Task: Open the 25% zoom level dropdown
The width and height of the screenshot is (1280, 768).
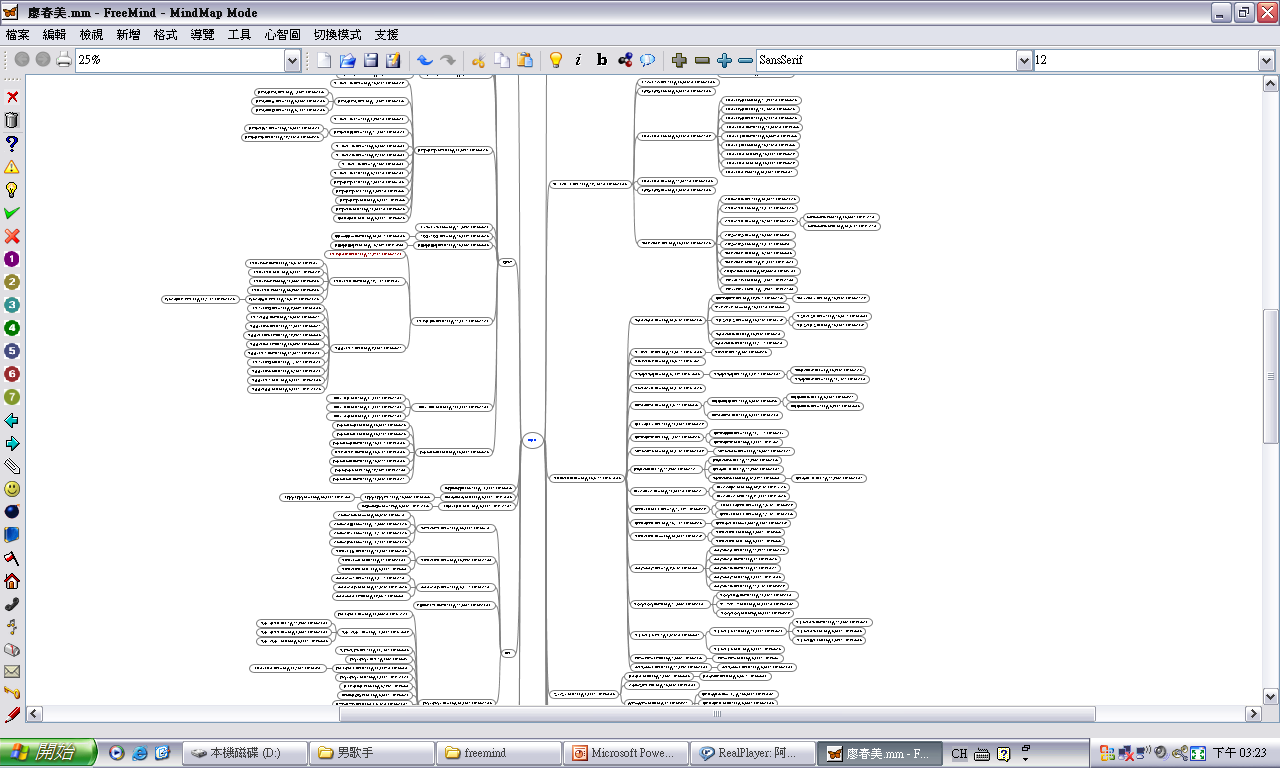Action: [x=292, y=61]
